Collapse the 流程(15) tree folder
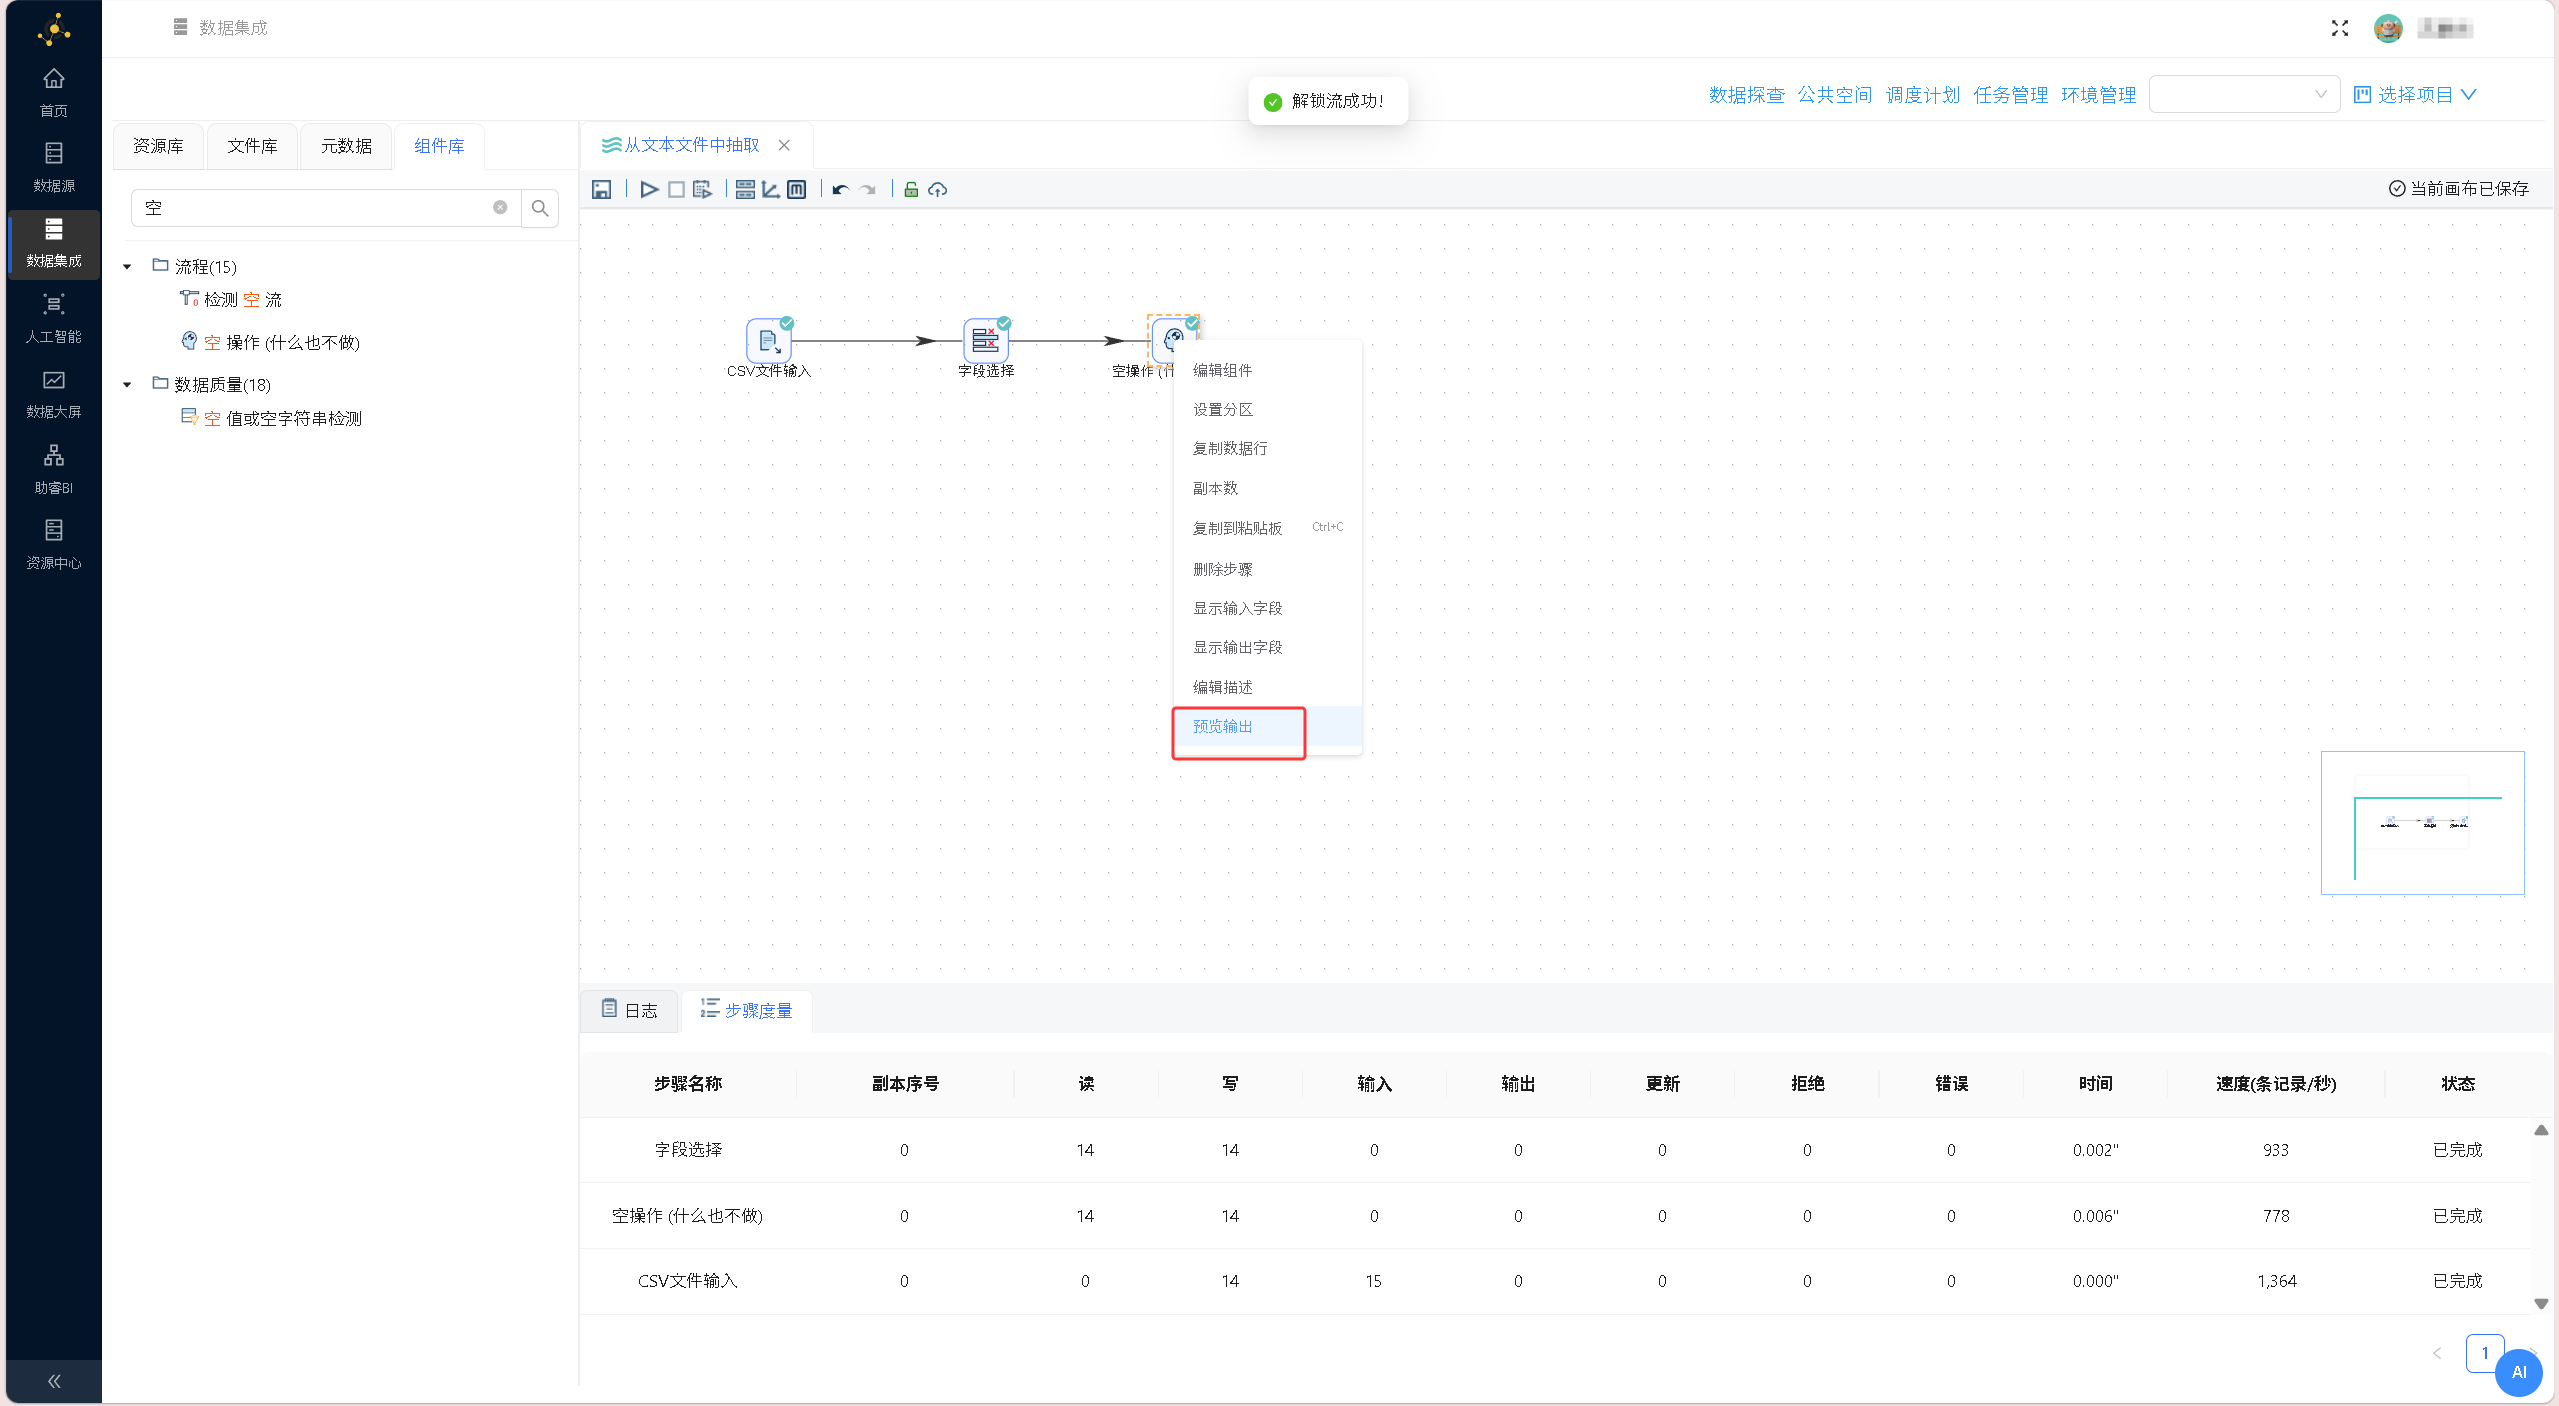Viewport: 2559px width, 1406px height. pyautogui.click(x=127, y=266)
